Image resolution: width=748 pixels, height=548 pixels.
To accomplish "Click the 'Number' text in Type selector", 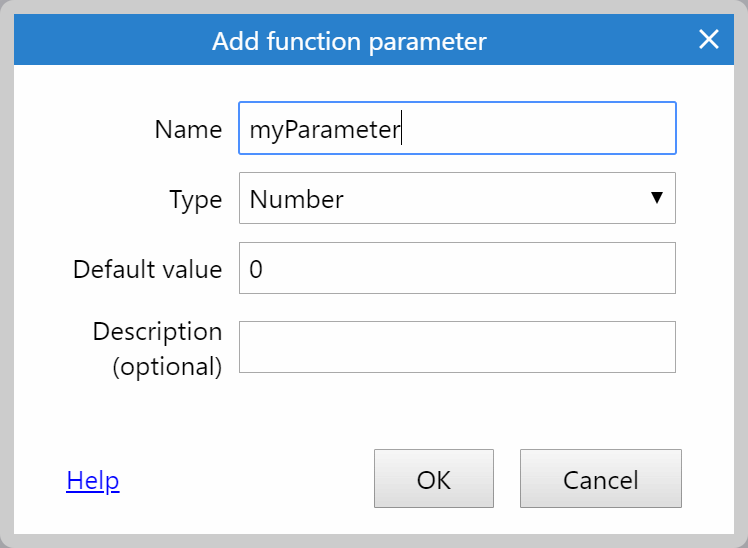I will (x=296, y=199).
